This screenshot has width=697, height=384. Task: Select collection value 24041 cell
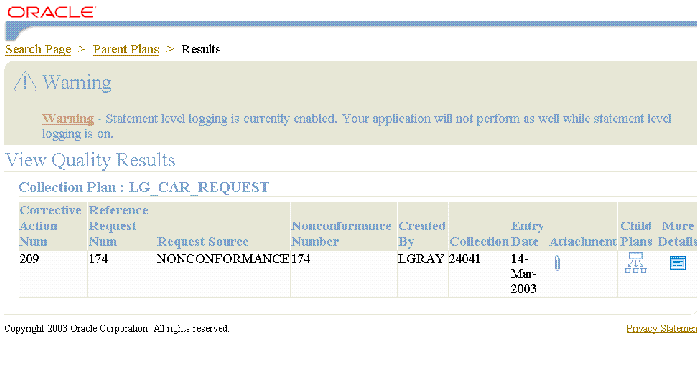click(465, 259)
